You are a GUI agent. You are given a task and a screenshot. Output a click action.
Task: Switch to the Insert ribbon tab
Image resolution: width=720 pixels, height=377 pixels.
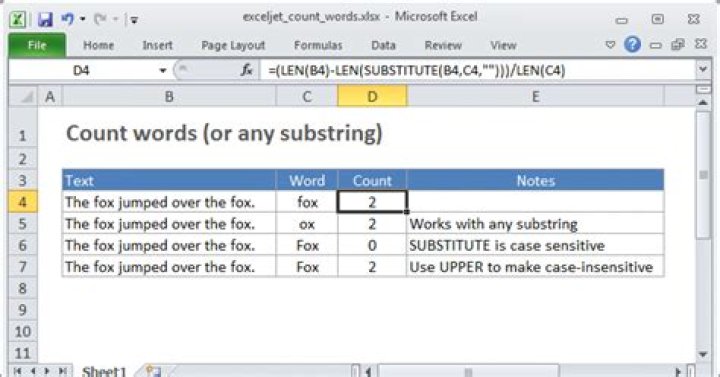(157, 45)
